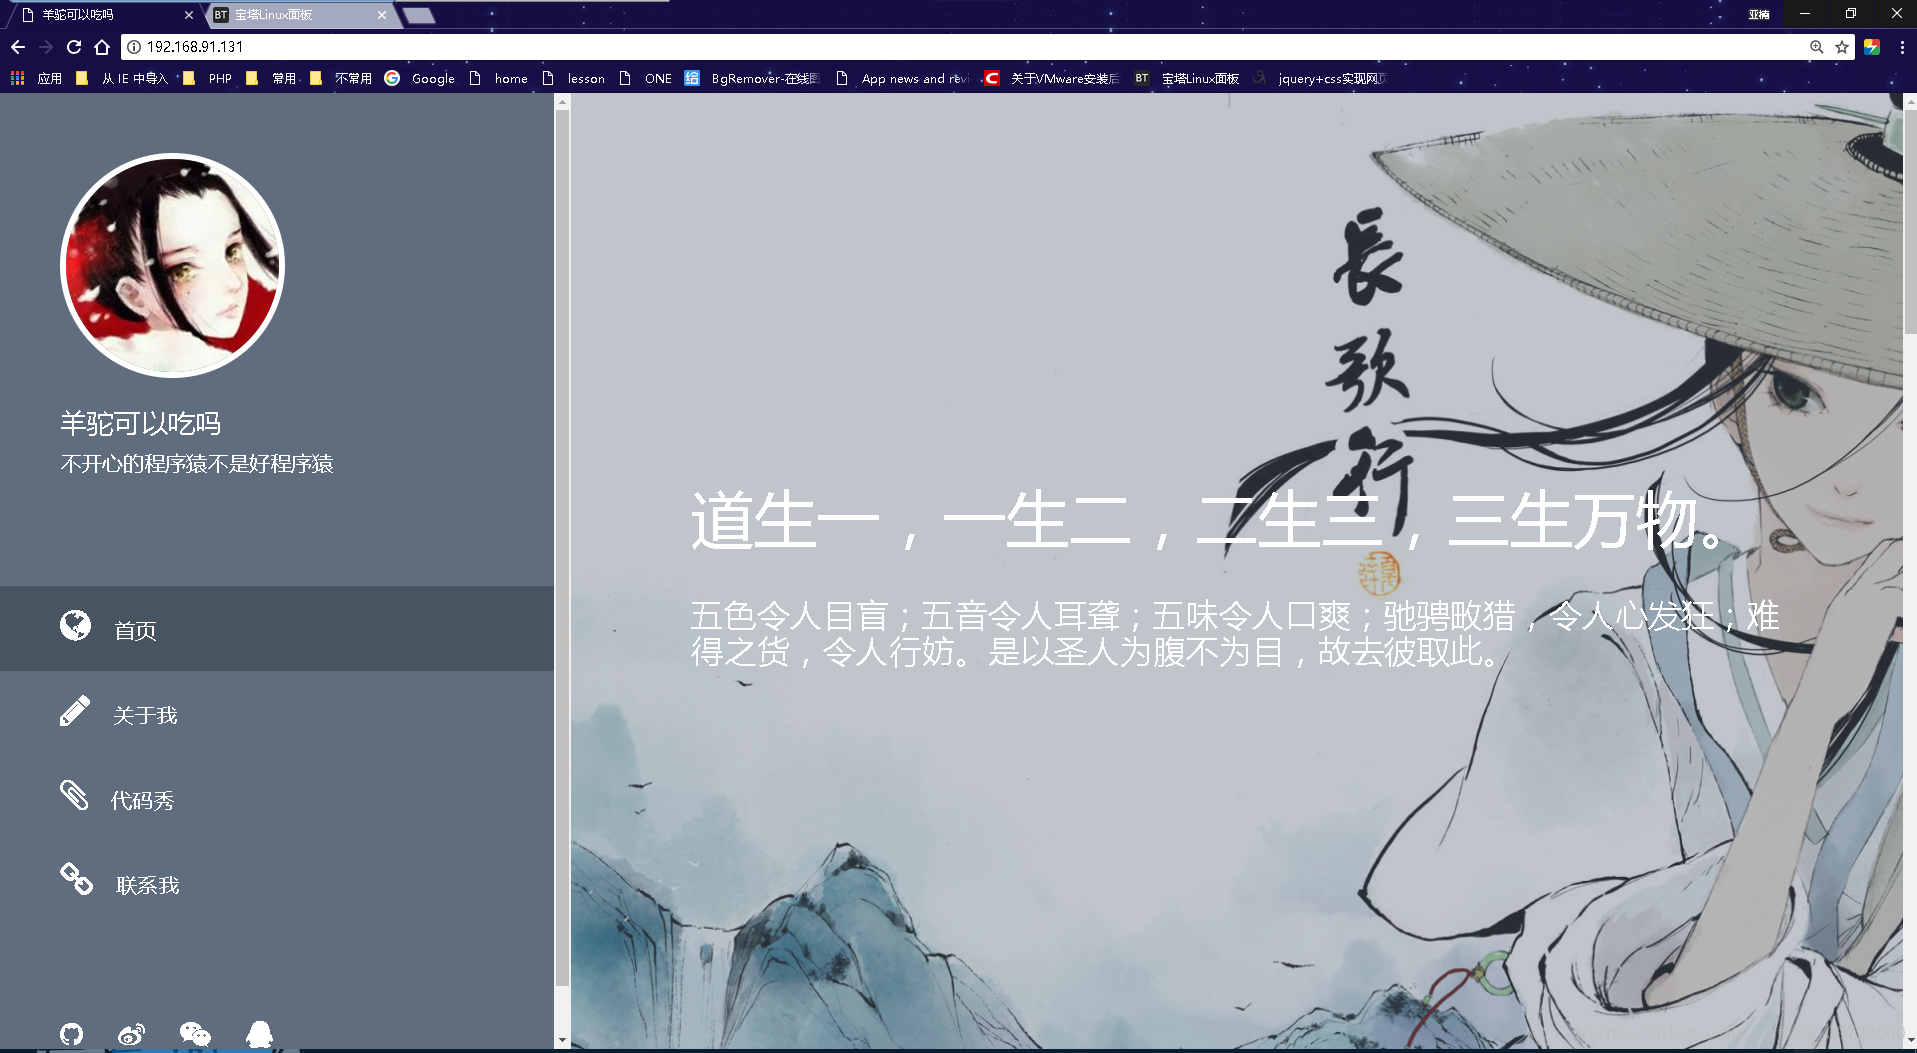The image size is (1917, 1053).
Task: Select 代码秀 in the sidebar menu
Action: [277, 799]
